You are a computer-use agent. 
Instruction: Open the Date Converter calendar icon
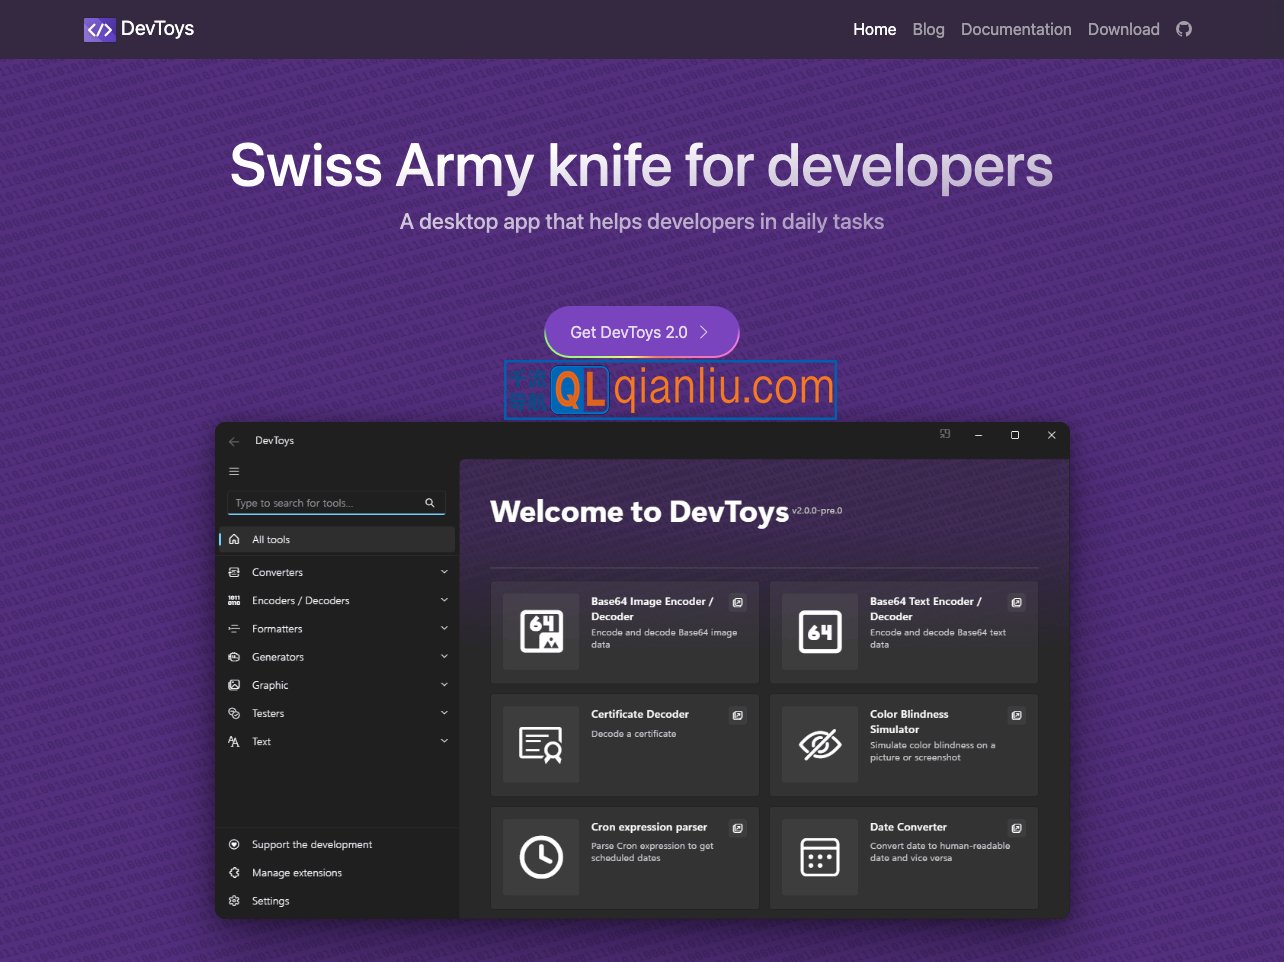coord(820,858)
